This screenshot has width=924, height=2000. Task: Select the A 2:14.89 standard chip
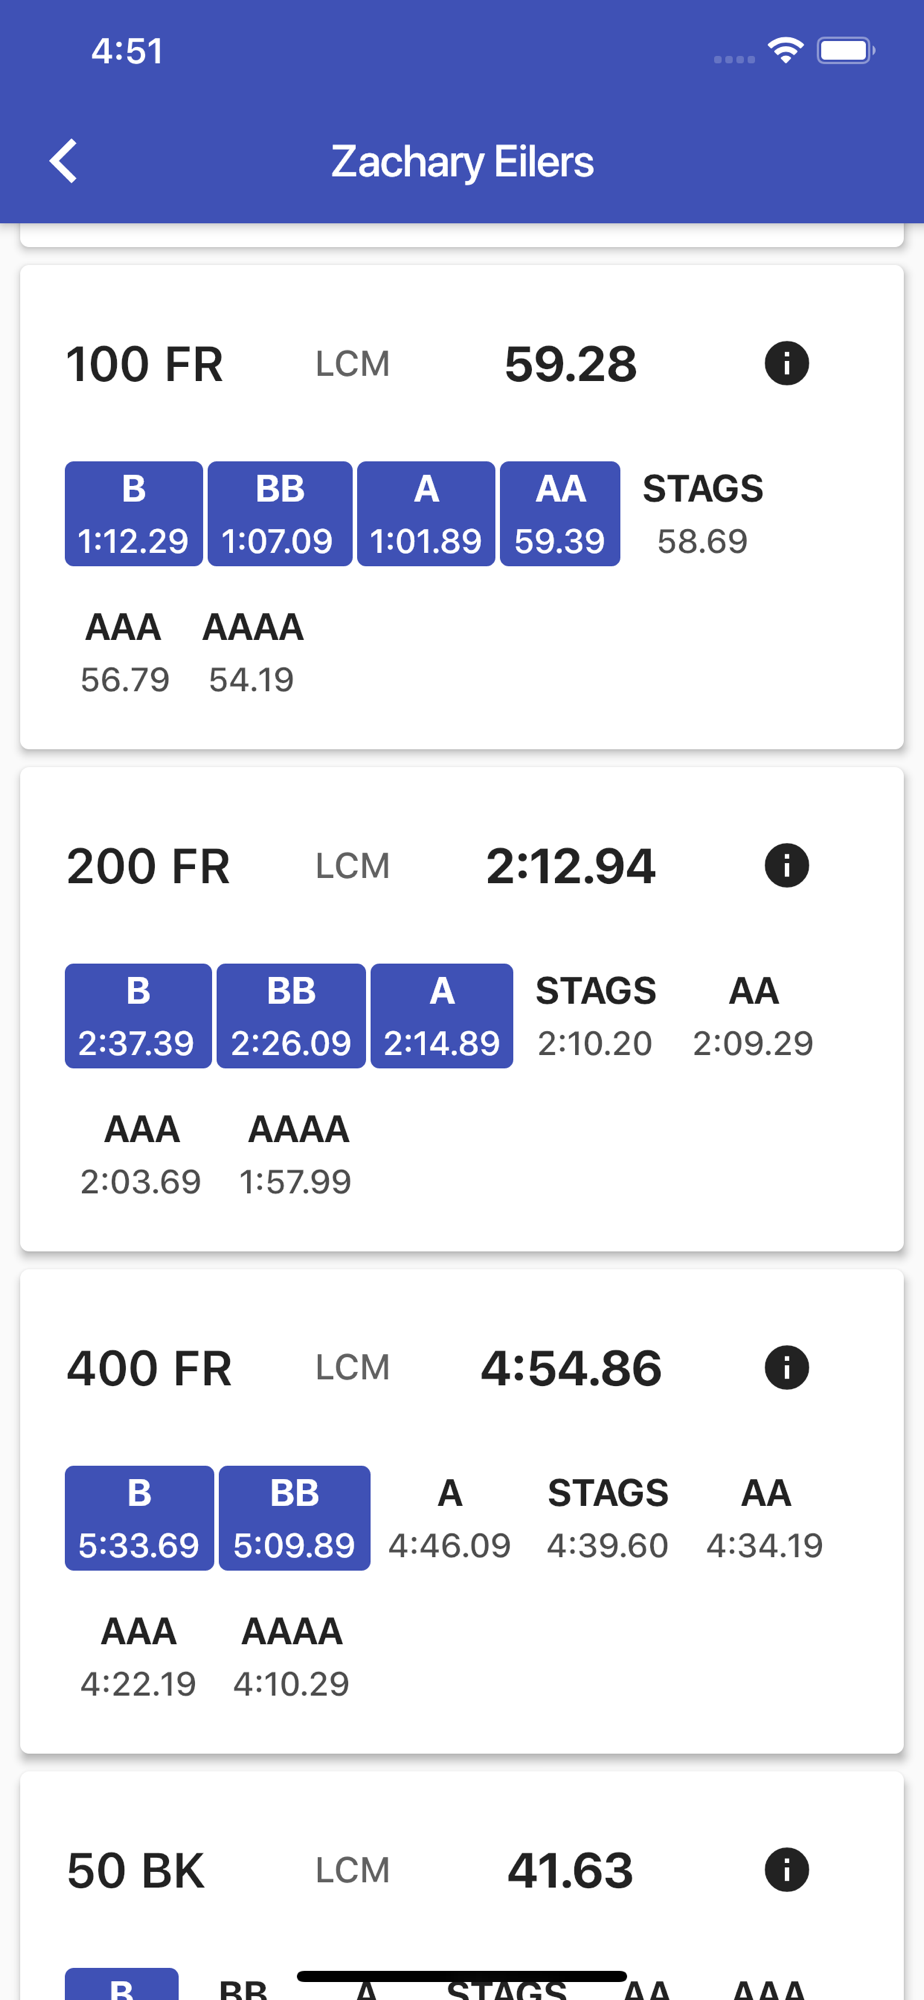442,1016
